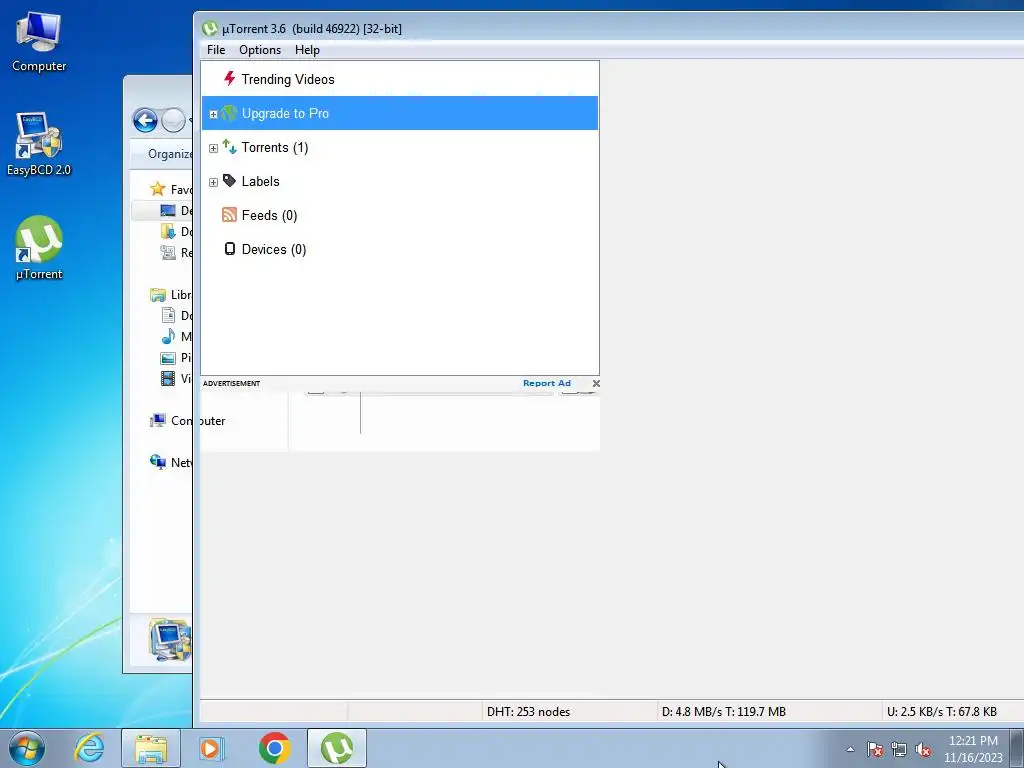Select Libraries in Explorer navigation pane

coord(171,295)
